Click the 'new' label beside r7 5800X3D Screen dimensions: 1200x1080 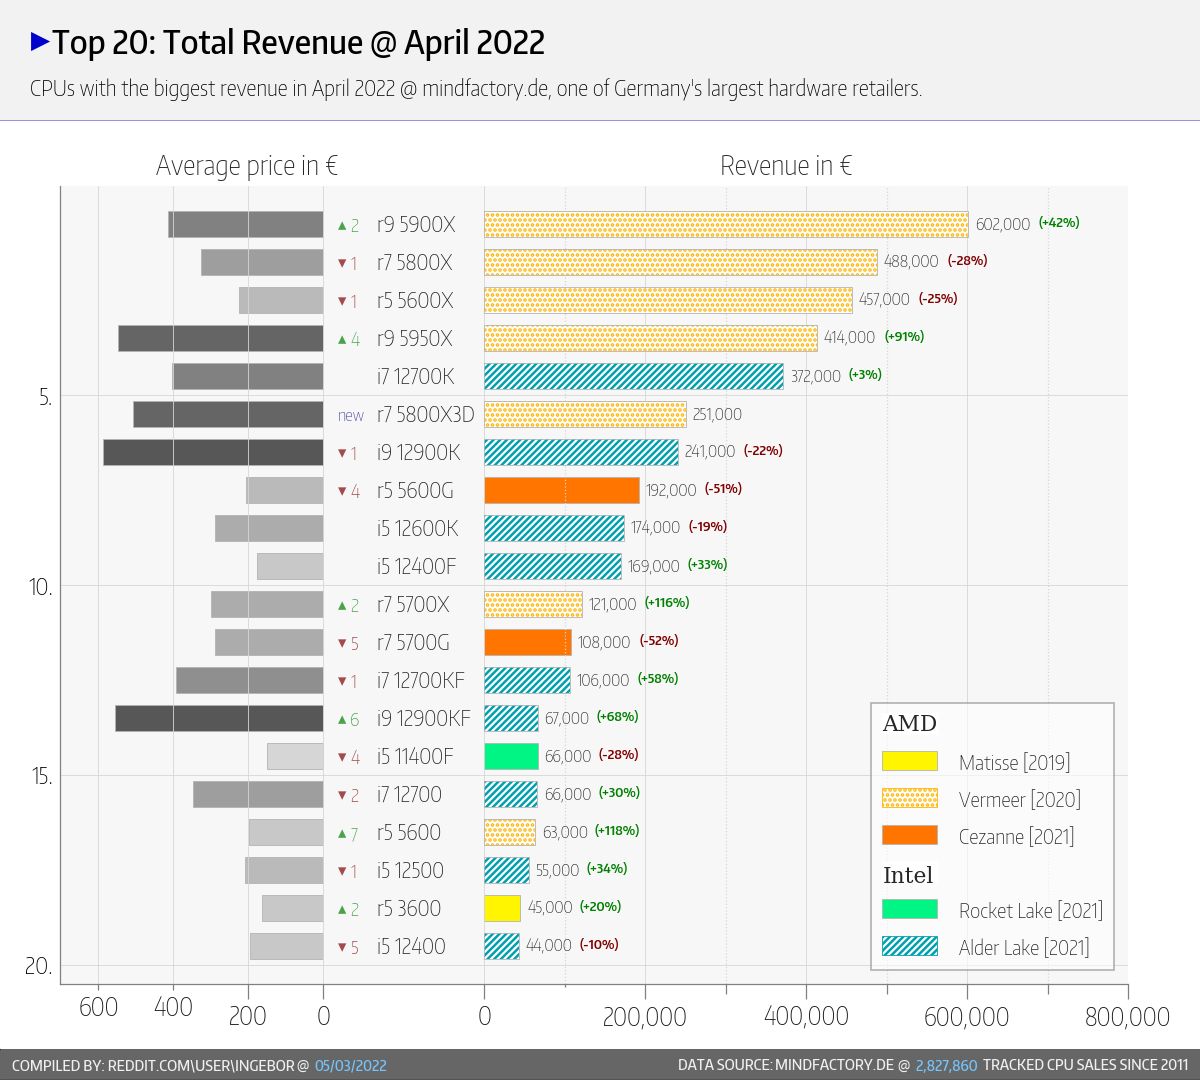(x=351, y=416)
